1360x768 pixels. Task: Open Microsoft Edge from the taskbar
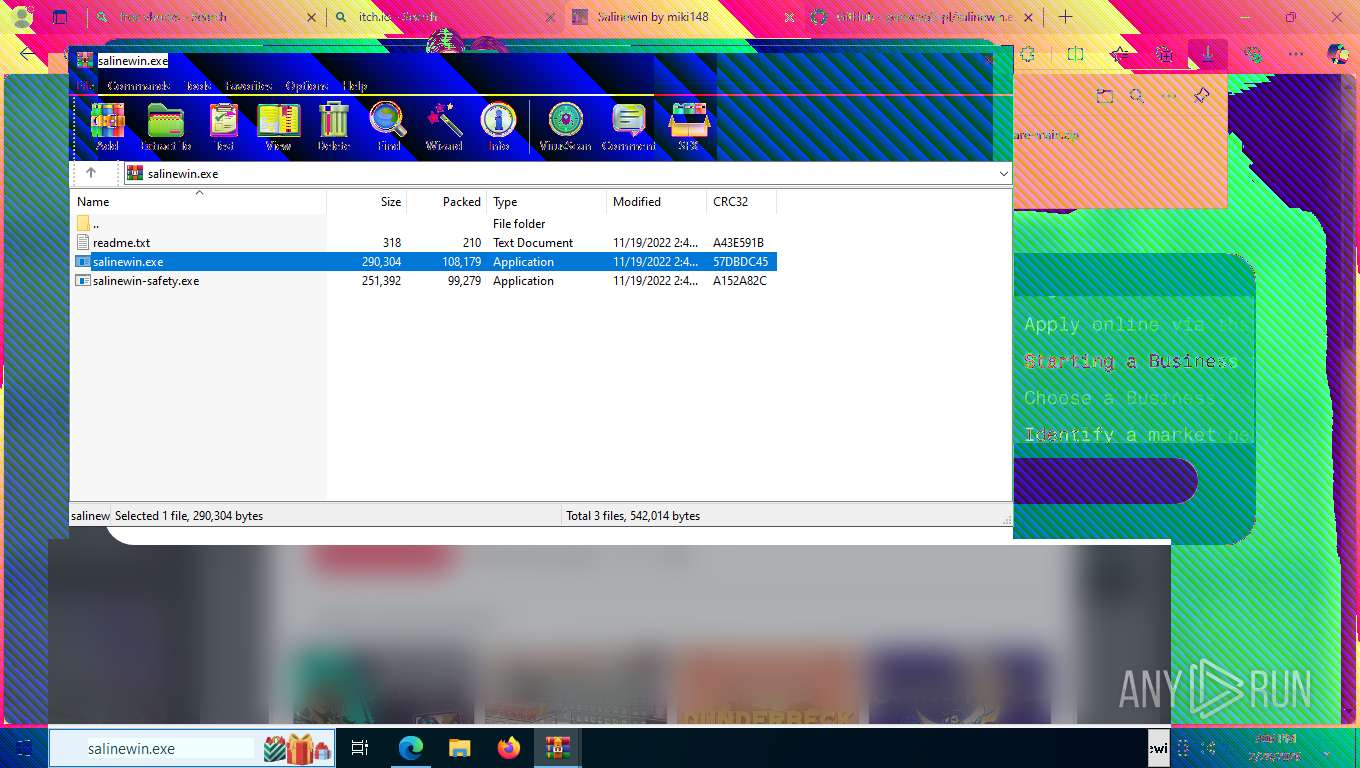click(411, 748)
